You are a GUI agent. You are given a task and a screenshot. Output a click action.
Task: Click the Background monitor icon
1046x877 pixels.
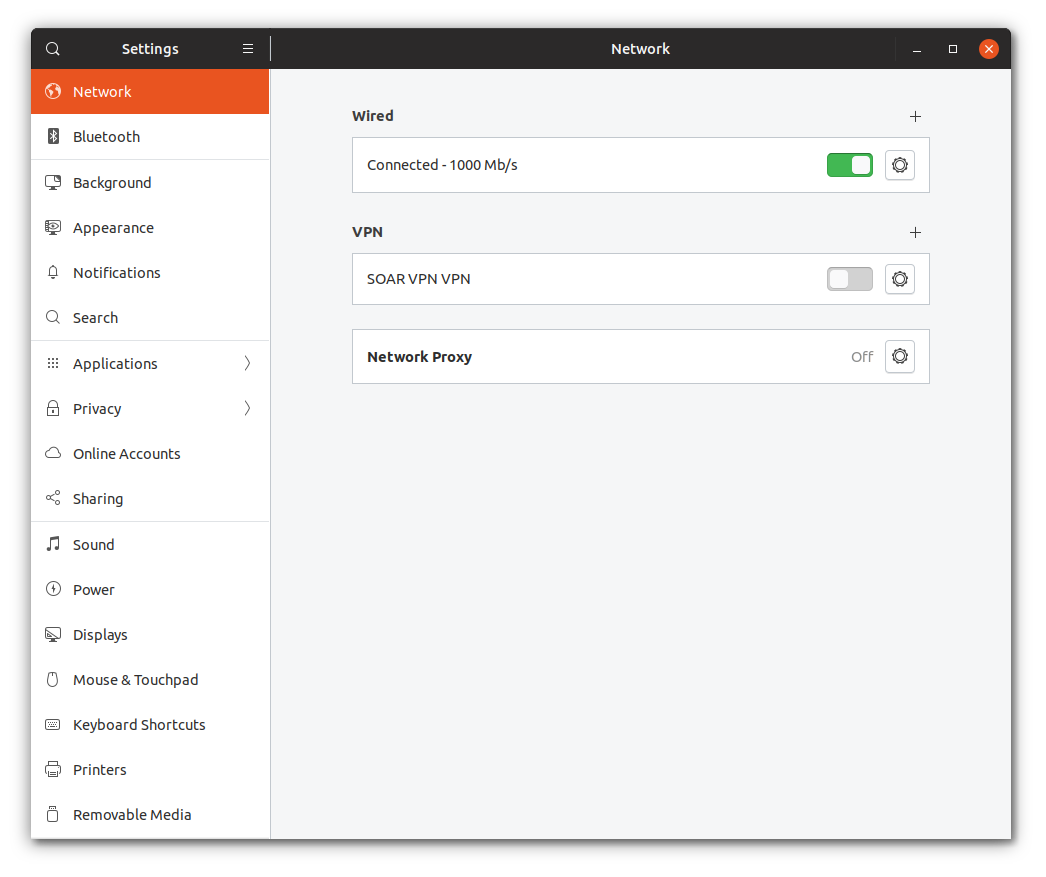click(53, 183)
